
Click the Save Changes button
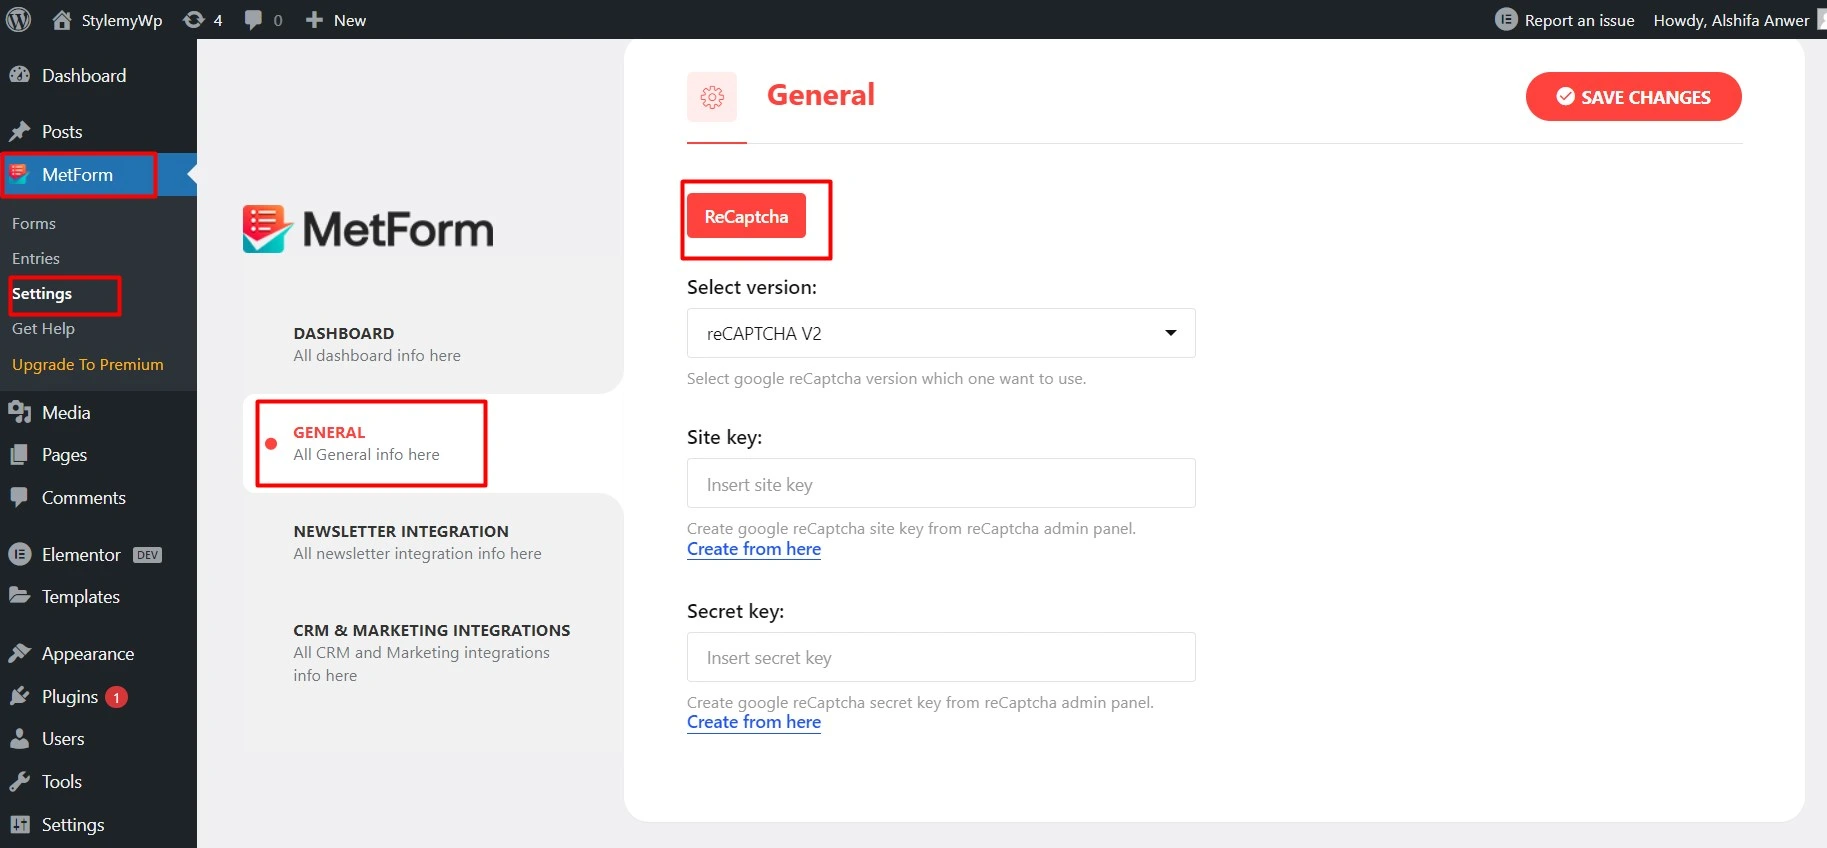click(1633, 97)
